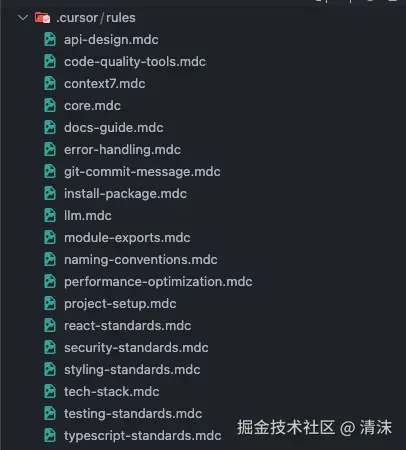Open error-handling.mdc file
This screenshot has width=406, height=450.
click(x=122, y=150)
